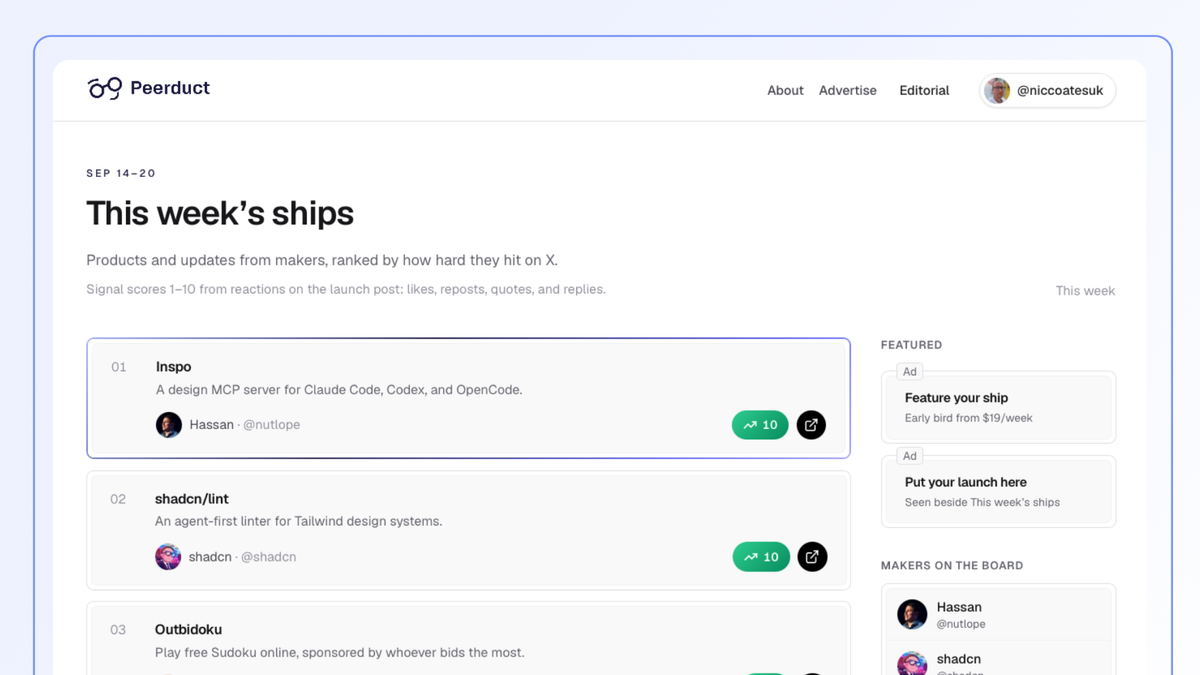Open Inspo's external link icon
1200x675 pixels.
pos(811,425)
